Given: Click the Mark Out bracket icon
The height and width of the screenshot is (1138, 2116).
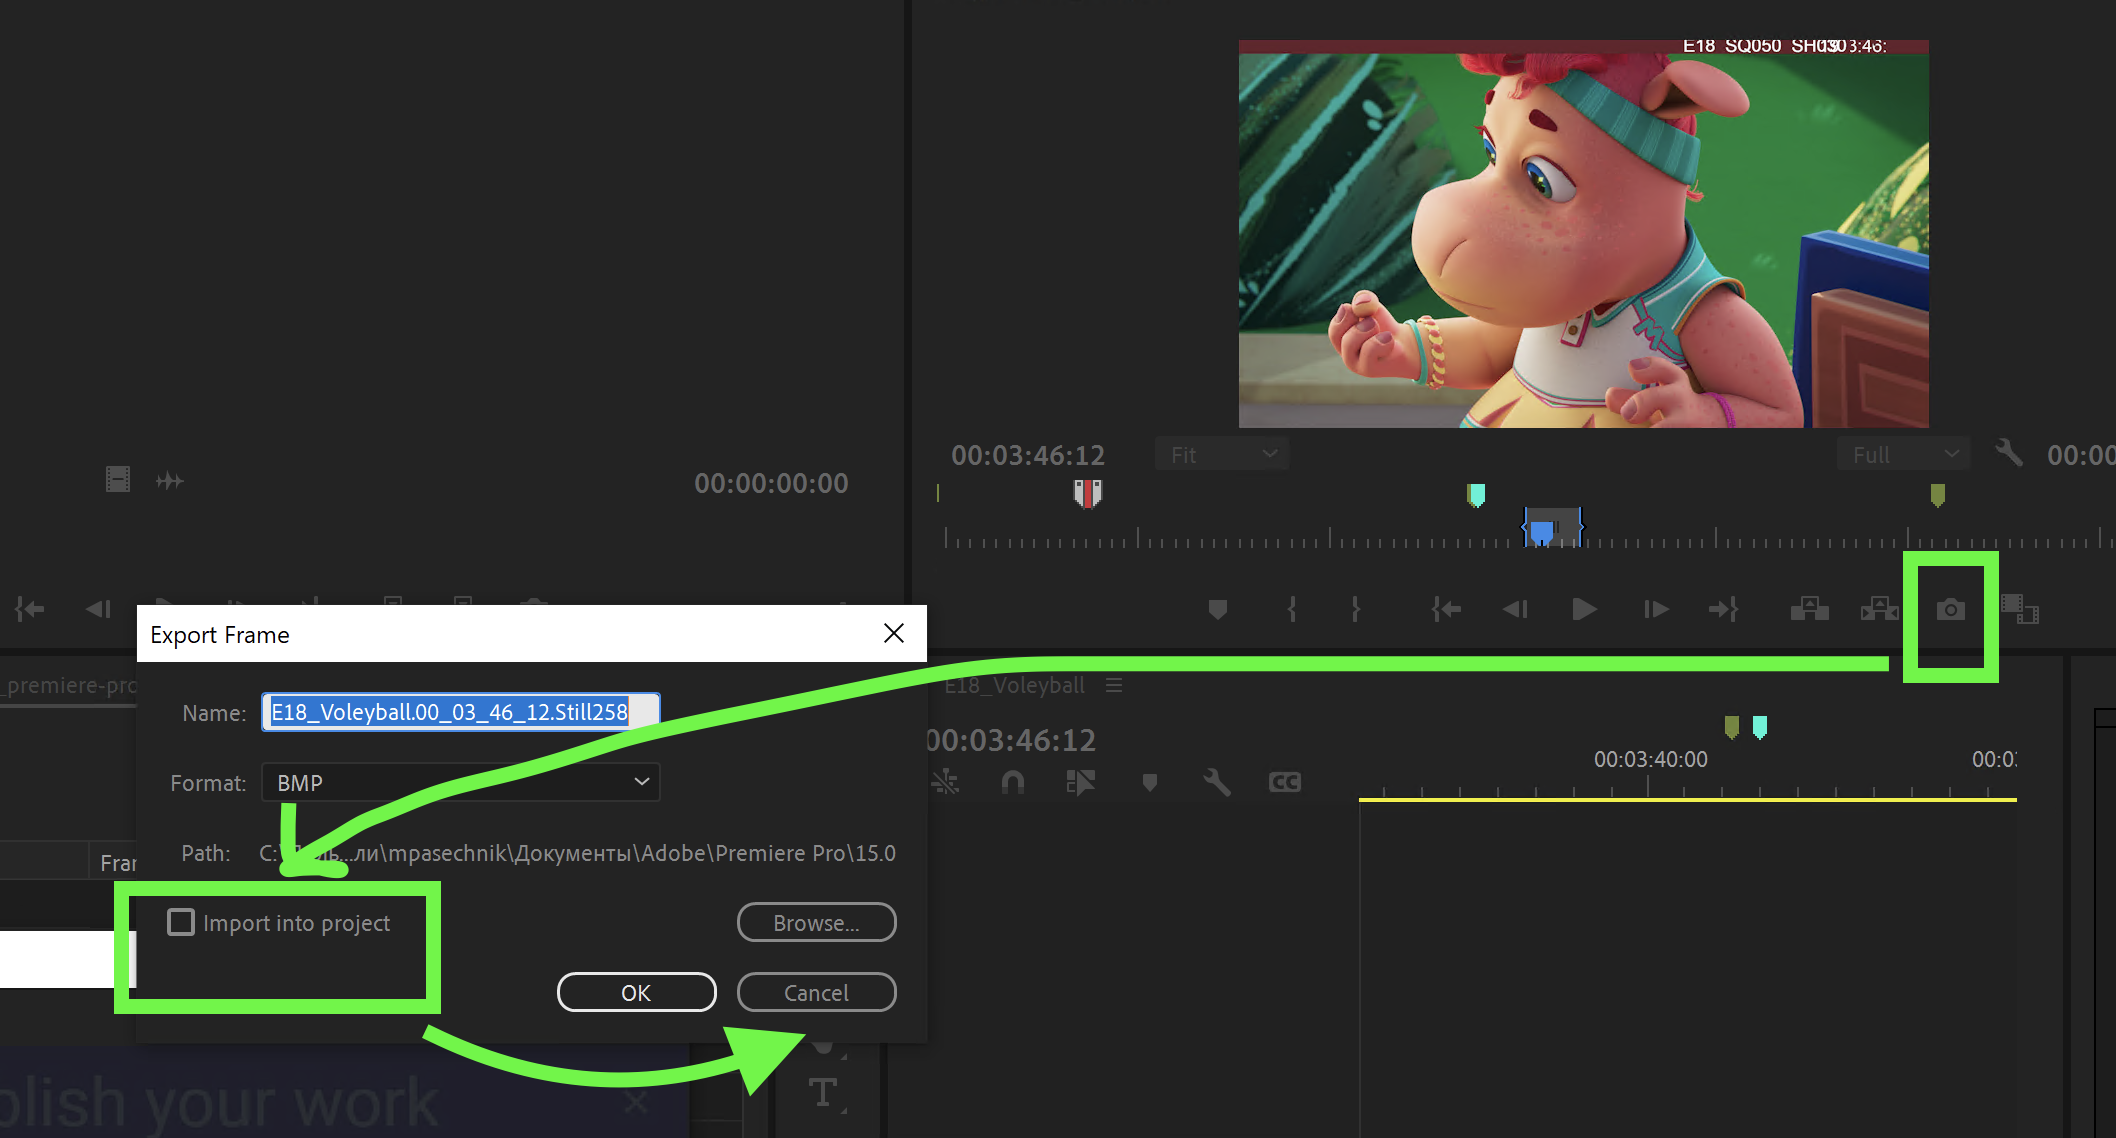Looking at the screenshot, I should (1356, 609).
